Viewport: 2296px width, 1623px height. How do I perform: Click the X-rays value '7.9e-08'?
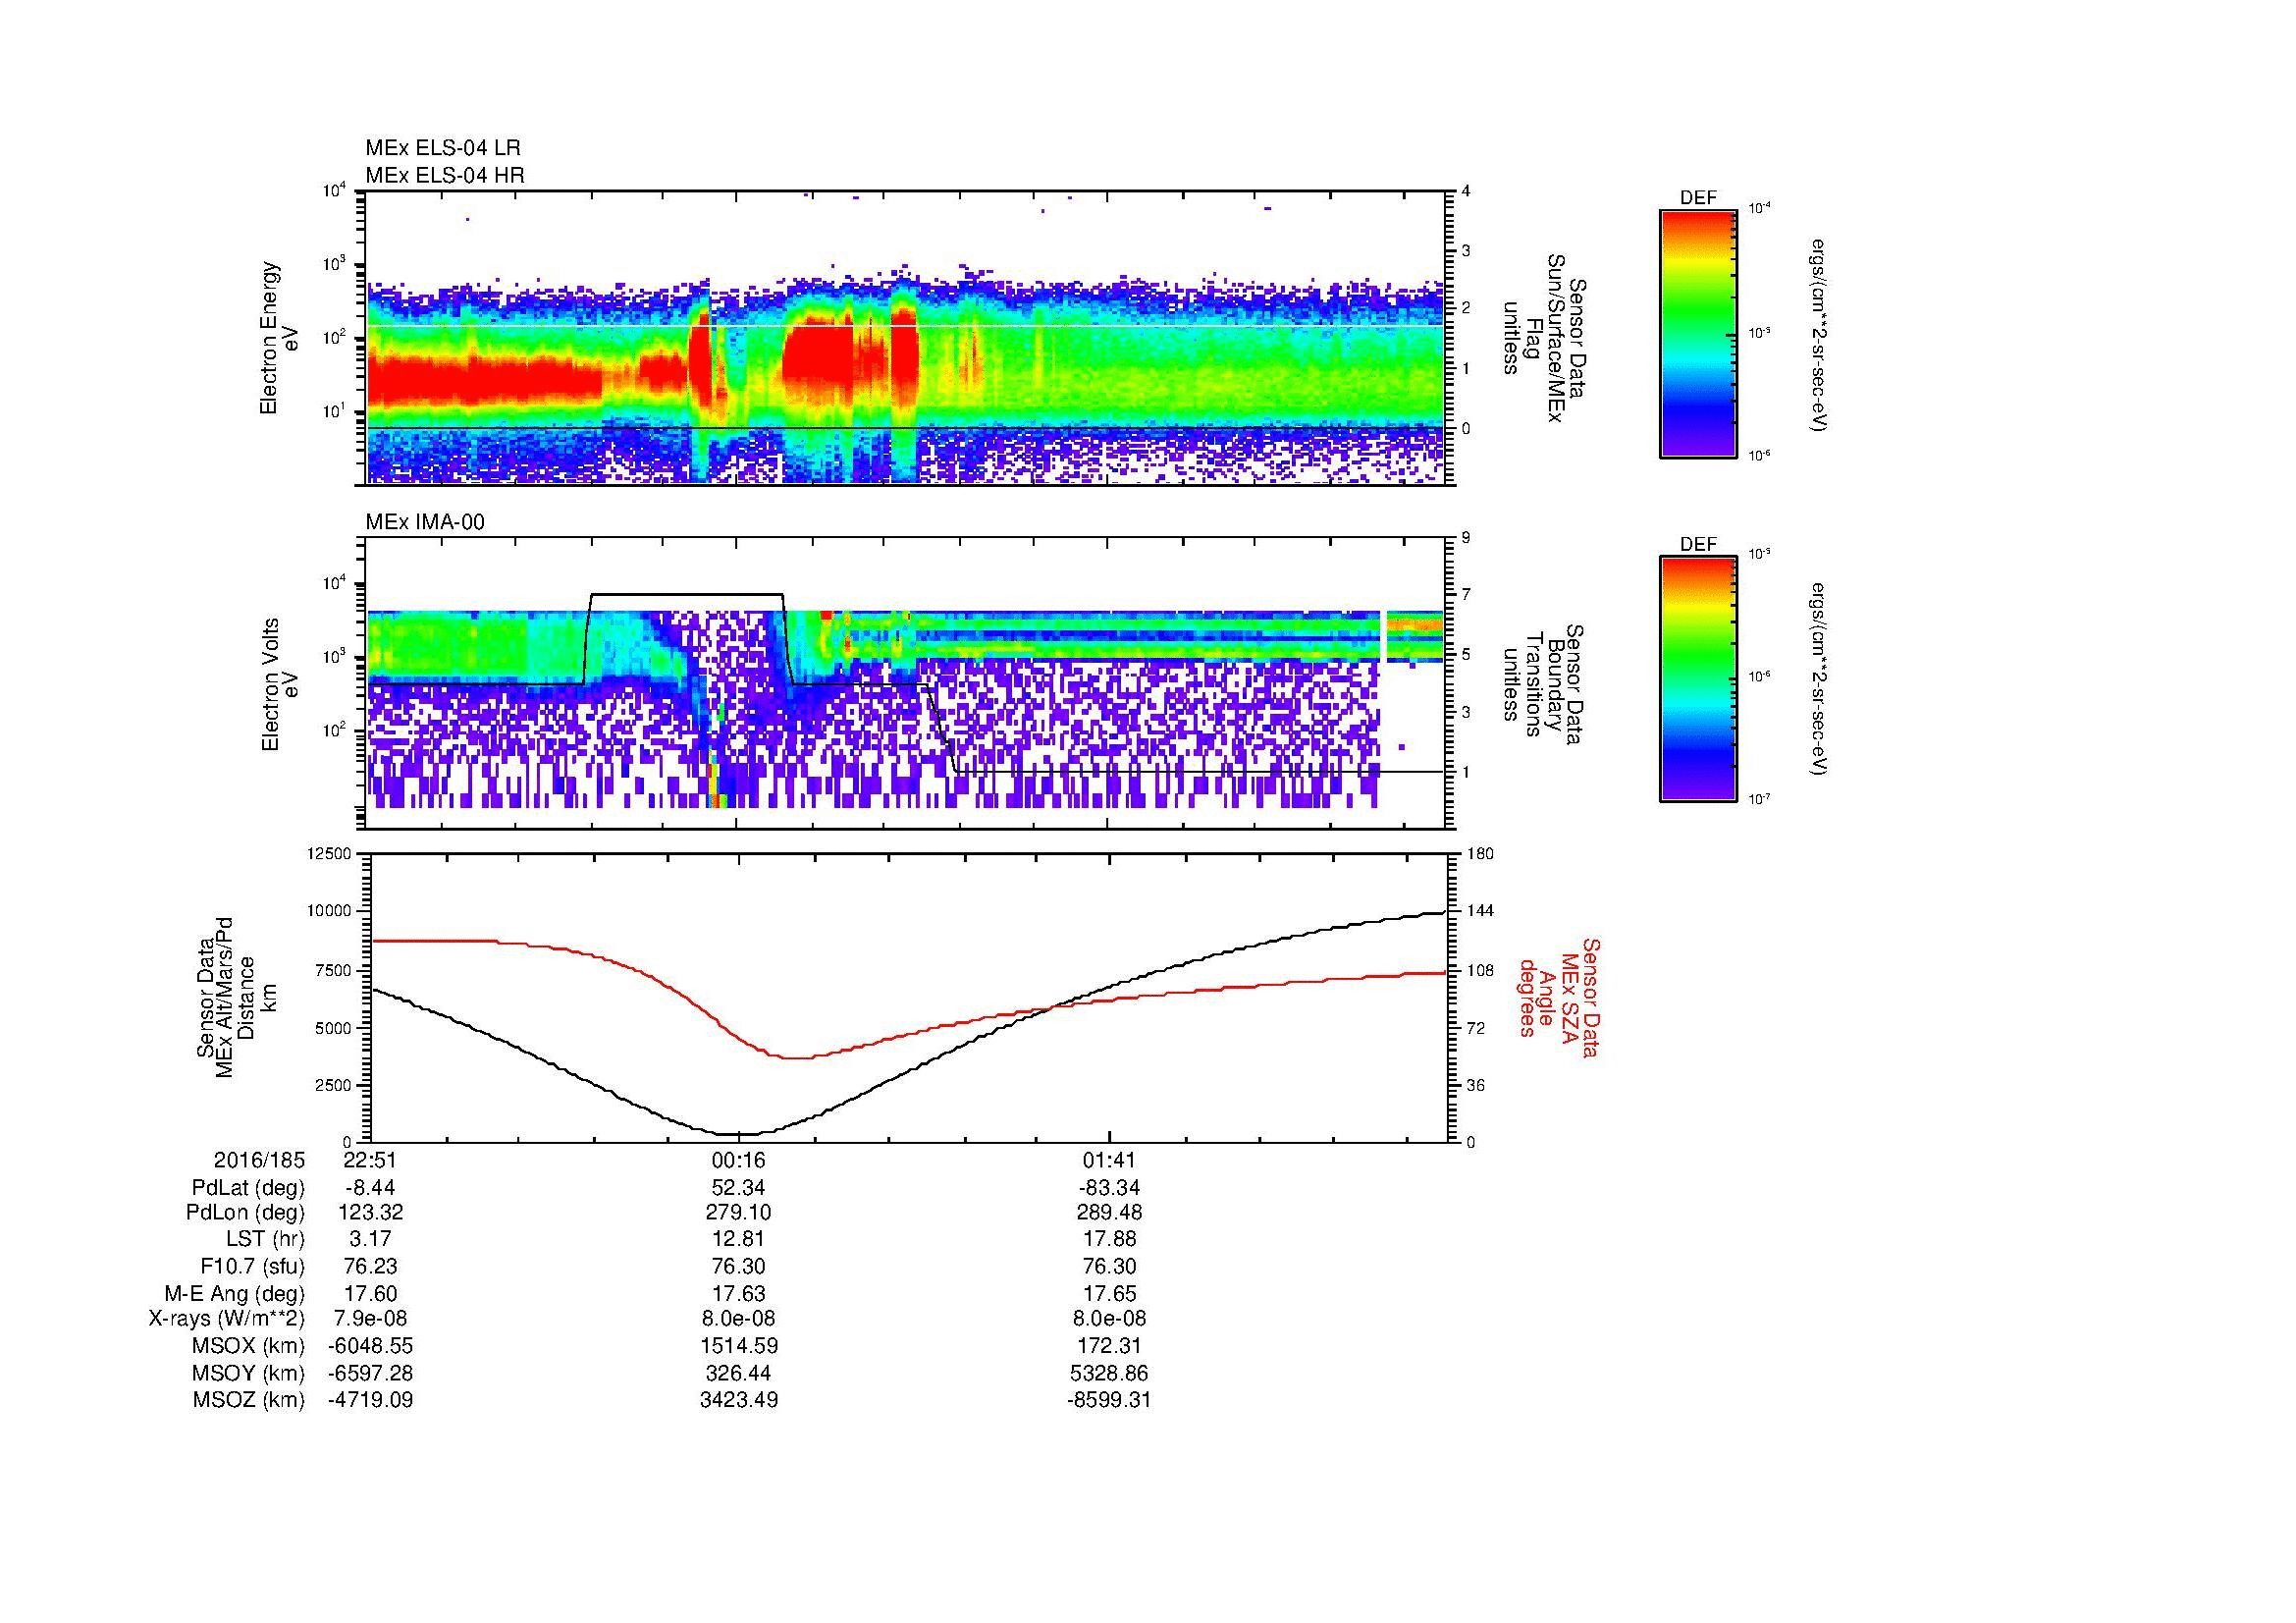[x=370, y=1319]
